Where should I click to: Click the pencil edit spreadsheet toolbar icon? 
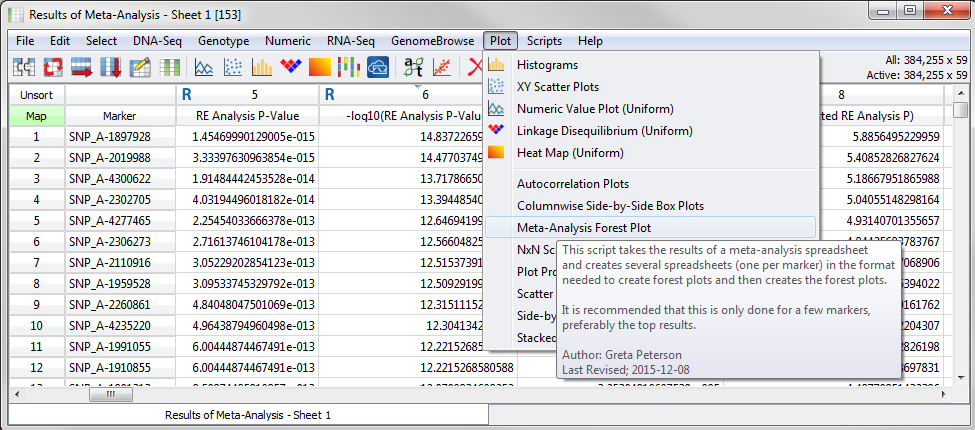pos(140,68)
